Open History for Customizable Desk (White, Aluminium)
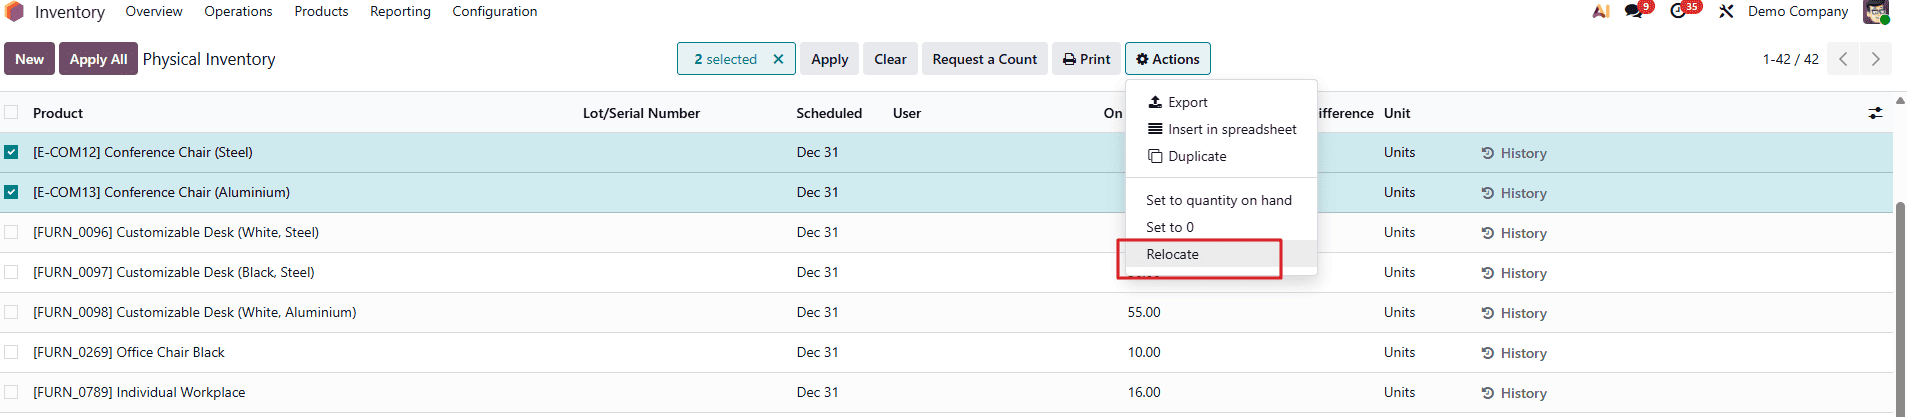The height and width of the screenshot is (417, 1907). (1514, 313)
